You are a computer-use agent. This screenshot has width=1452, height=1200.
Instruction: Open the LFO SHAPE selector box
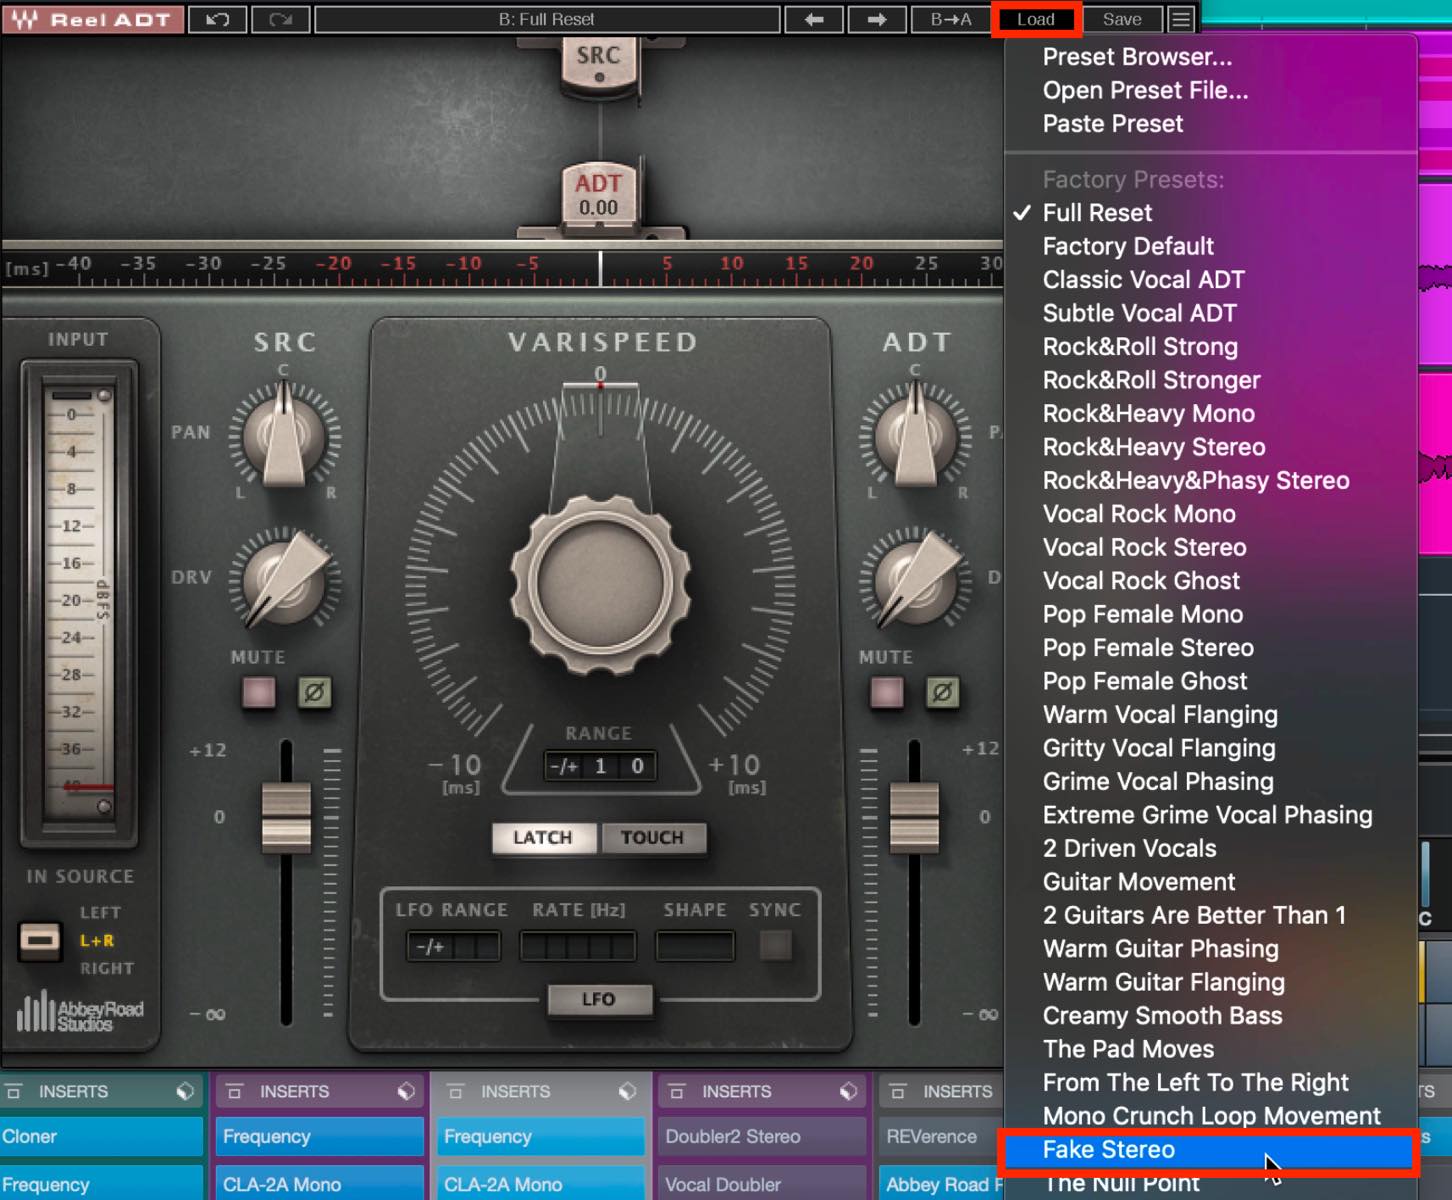(x=695, y=945)
